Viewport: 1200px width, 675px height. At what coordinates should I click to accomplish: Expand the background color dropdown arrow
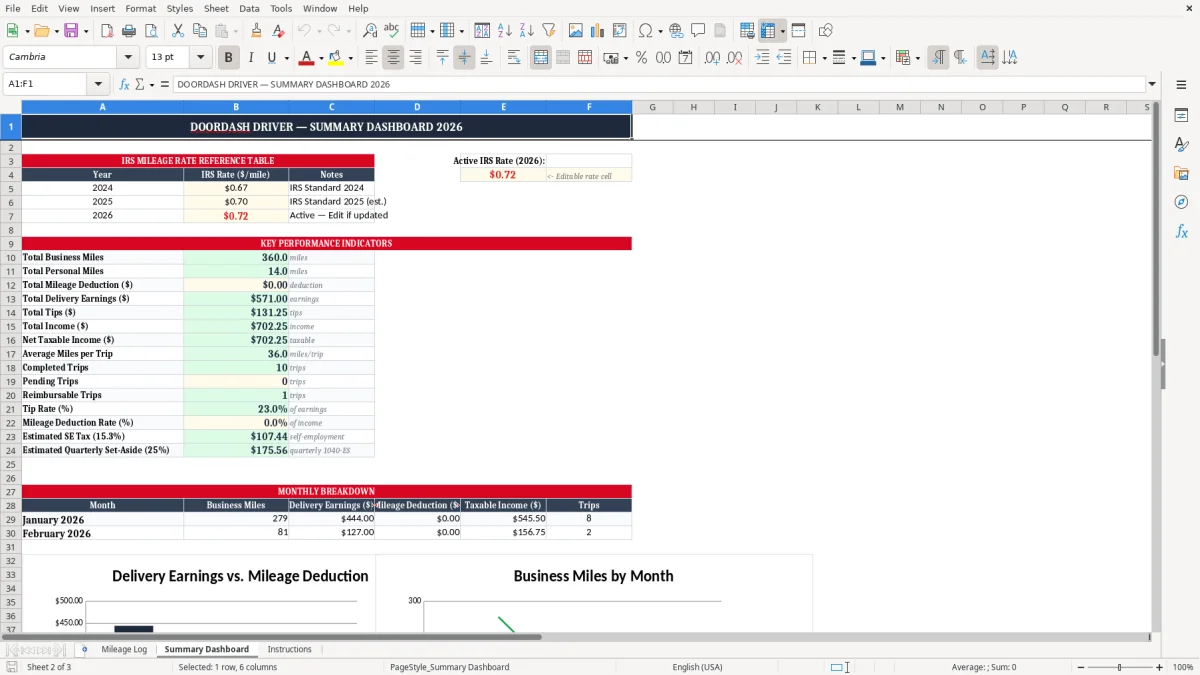pos(350,58)
